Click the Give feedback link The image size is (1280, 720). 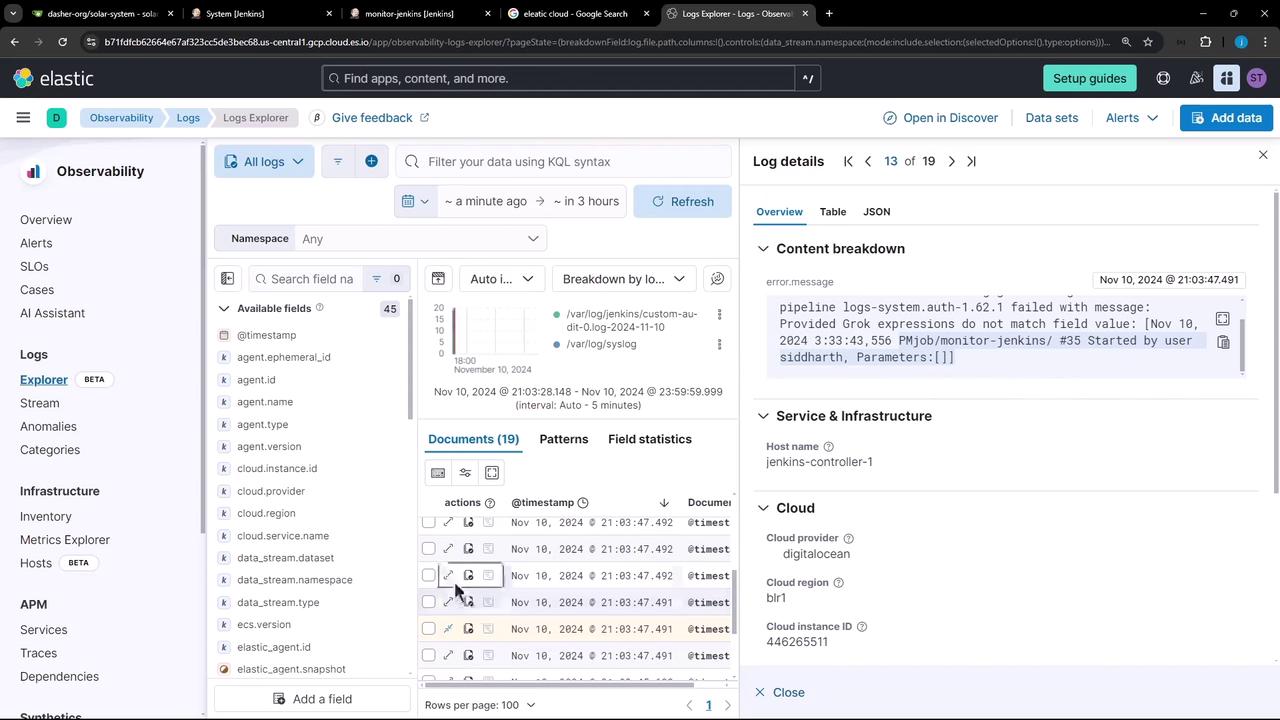380,118
